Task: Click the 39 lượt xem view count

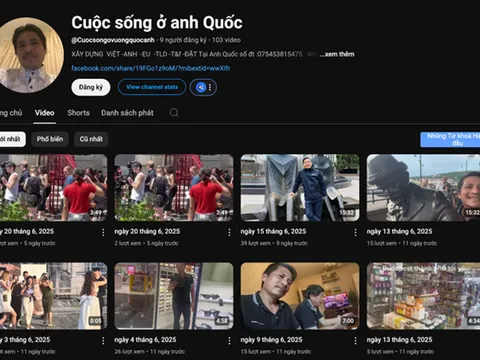Action: pos(256,243)
